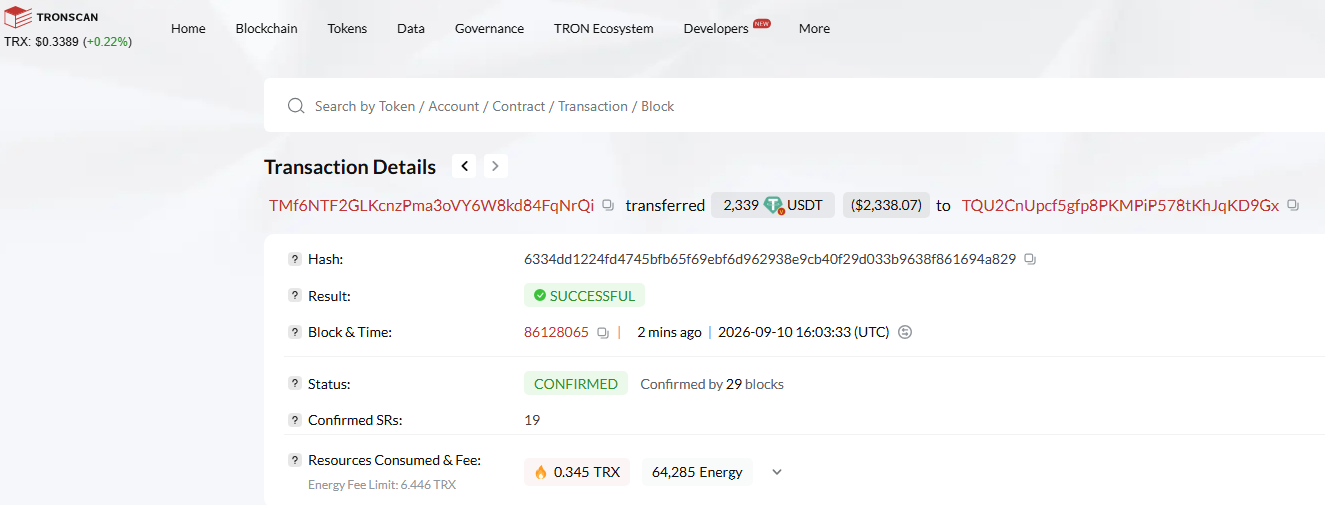Open the Home menu
Viewport: 1325px width, 505px height.
[x=188, y=28]
